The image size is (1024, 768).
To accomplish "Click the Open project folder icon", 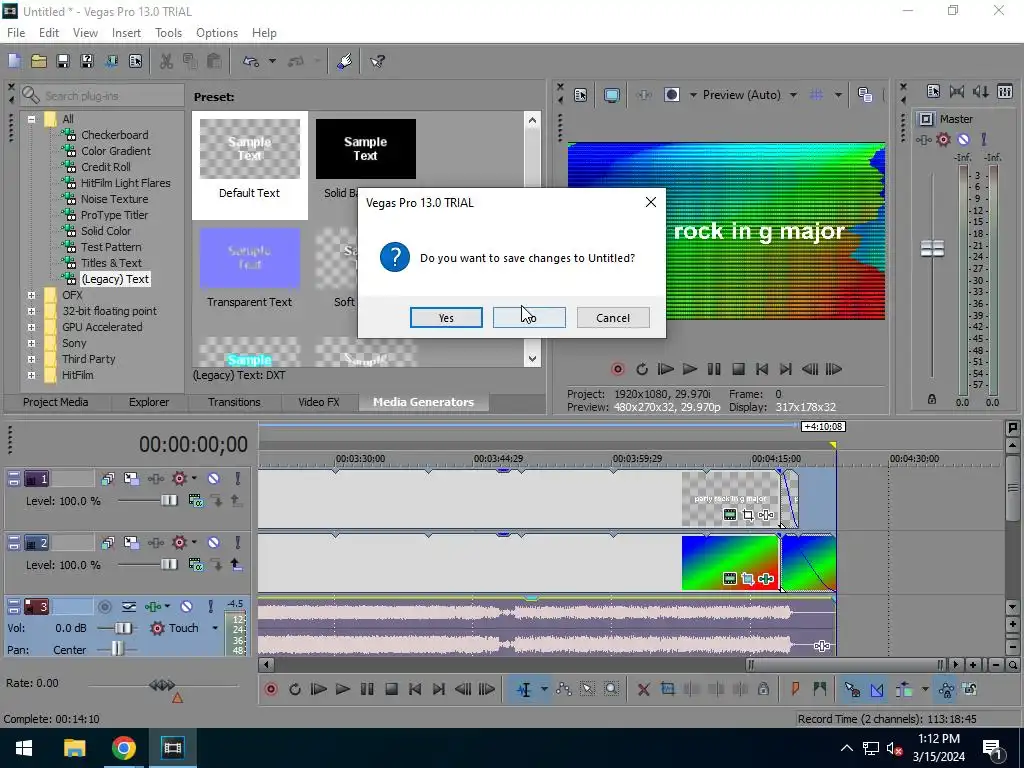I will coord(39,61).
